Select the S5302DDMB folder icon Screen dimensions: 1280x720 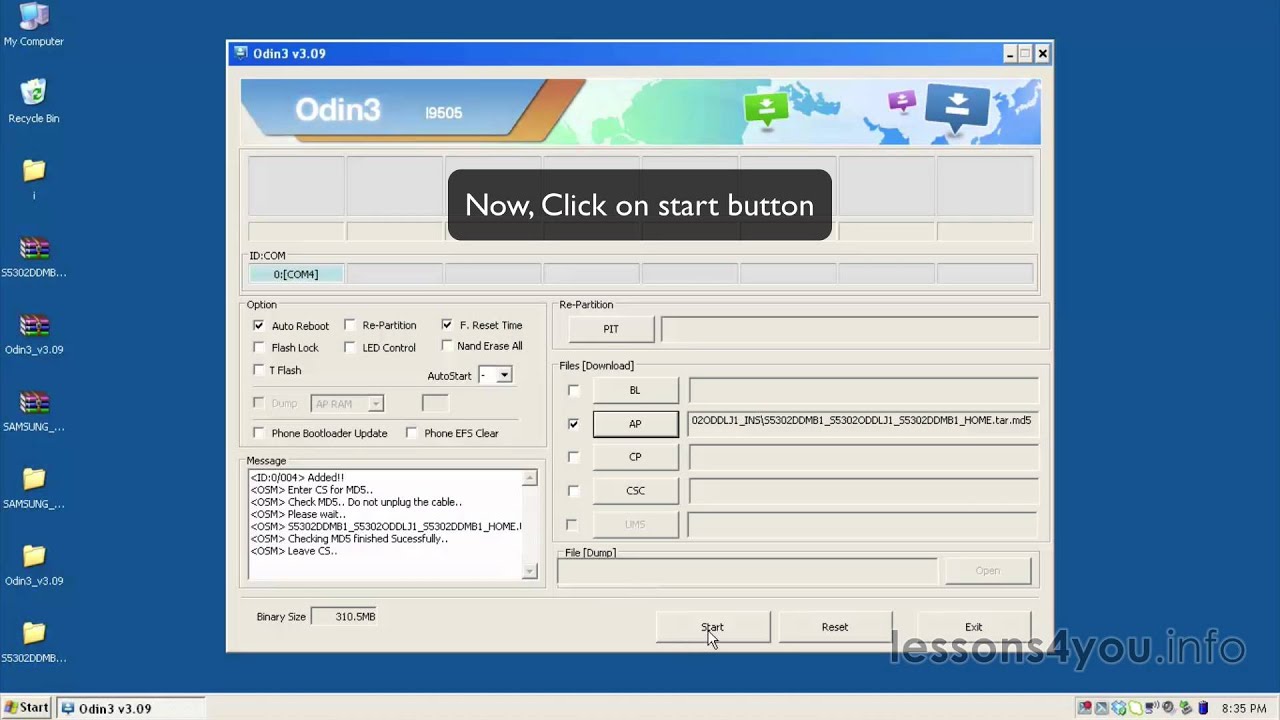33,640
